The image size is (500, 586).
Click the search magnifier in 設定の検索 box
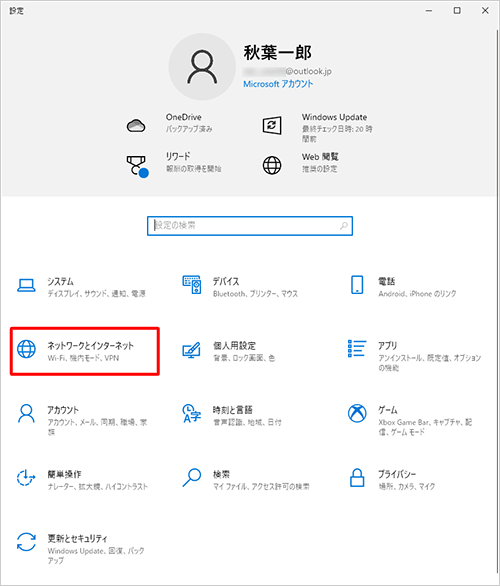344,225
